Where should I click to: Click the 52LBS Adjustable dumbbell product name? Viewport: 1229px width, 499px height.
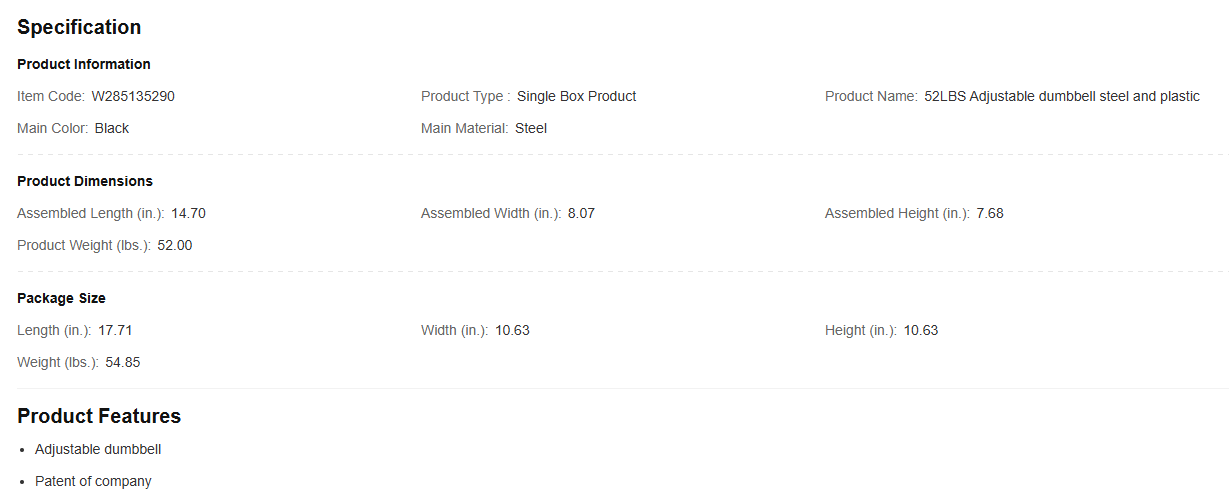[x=1061, y=96]
